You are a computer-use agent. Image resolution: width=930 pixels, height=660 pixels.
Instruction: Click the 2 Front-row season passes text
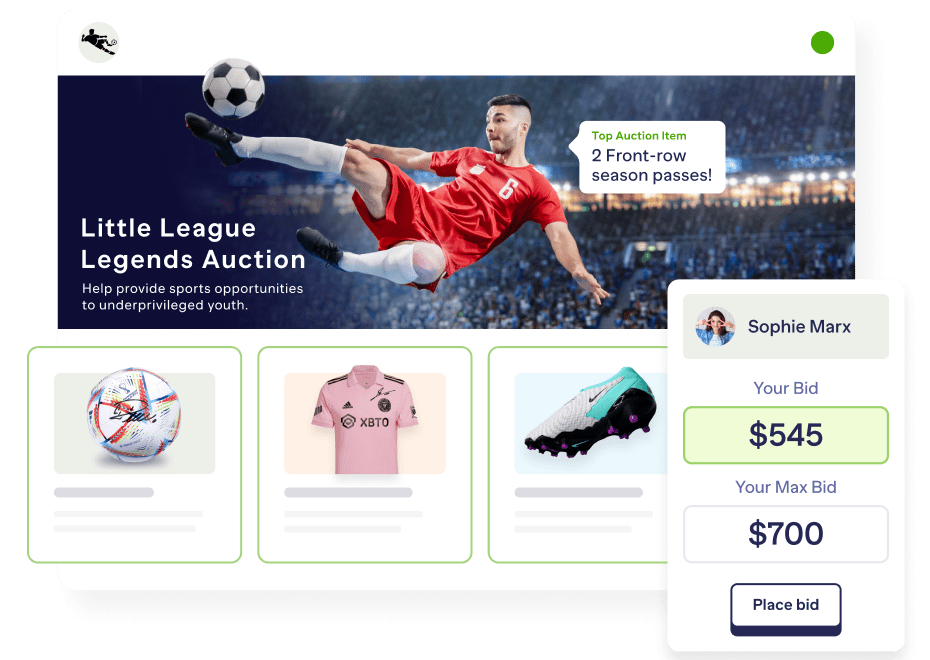pyautogui.click(x=651, y=165)
